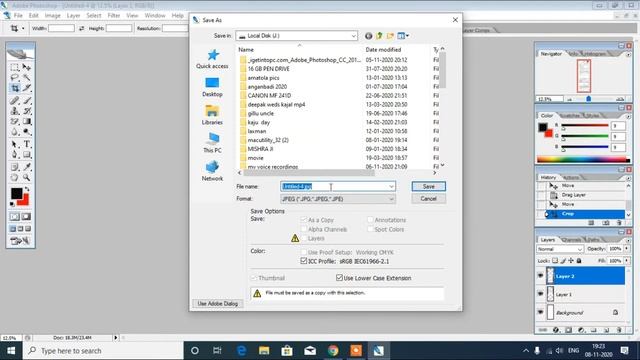Switch to the Channels tab
The width and height of the screenshot is (640, 360).
point(571,240)
